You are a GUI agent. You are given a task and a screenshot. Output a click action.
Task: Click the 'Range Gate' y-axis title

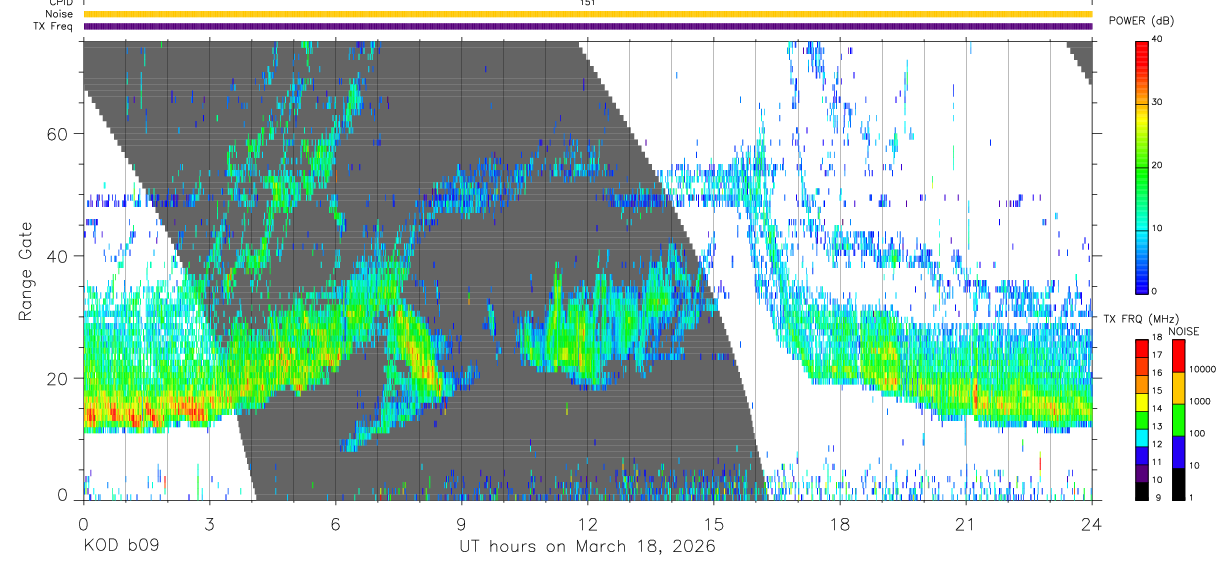(x=28, y=272)
